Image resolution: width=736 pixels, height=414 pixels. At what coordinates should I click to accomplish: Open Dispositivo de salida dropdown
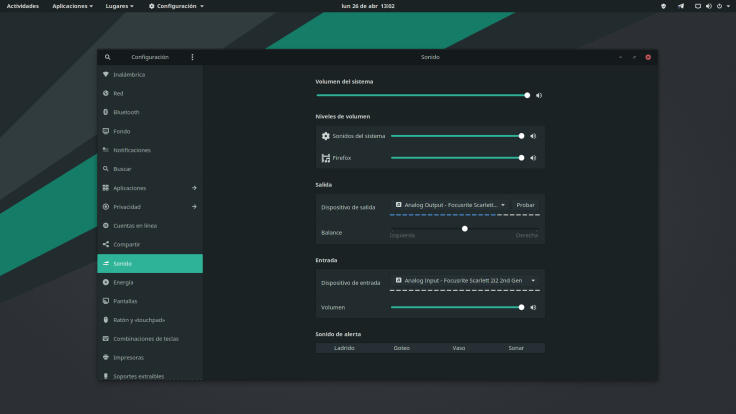(x=450, y=205)
